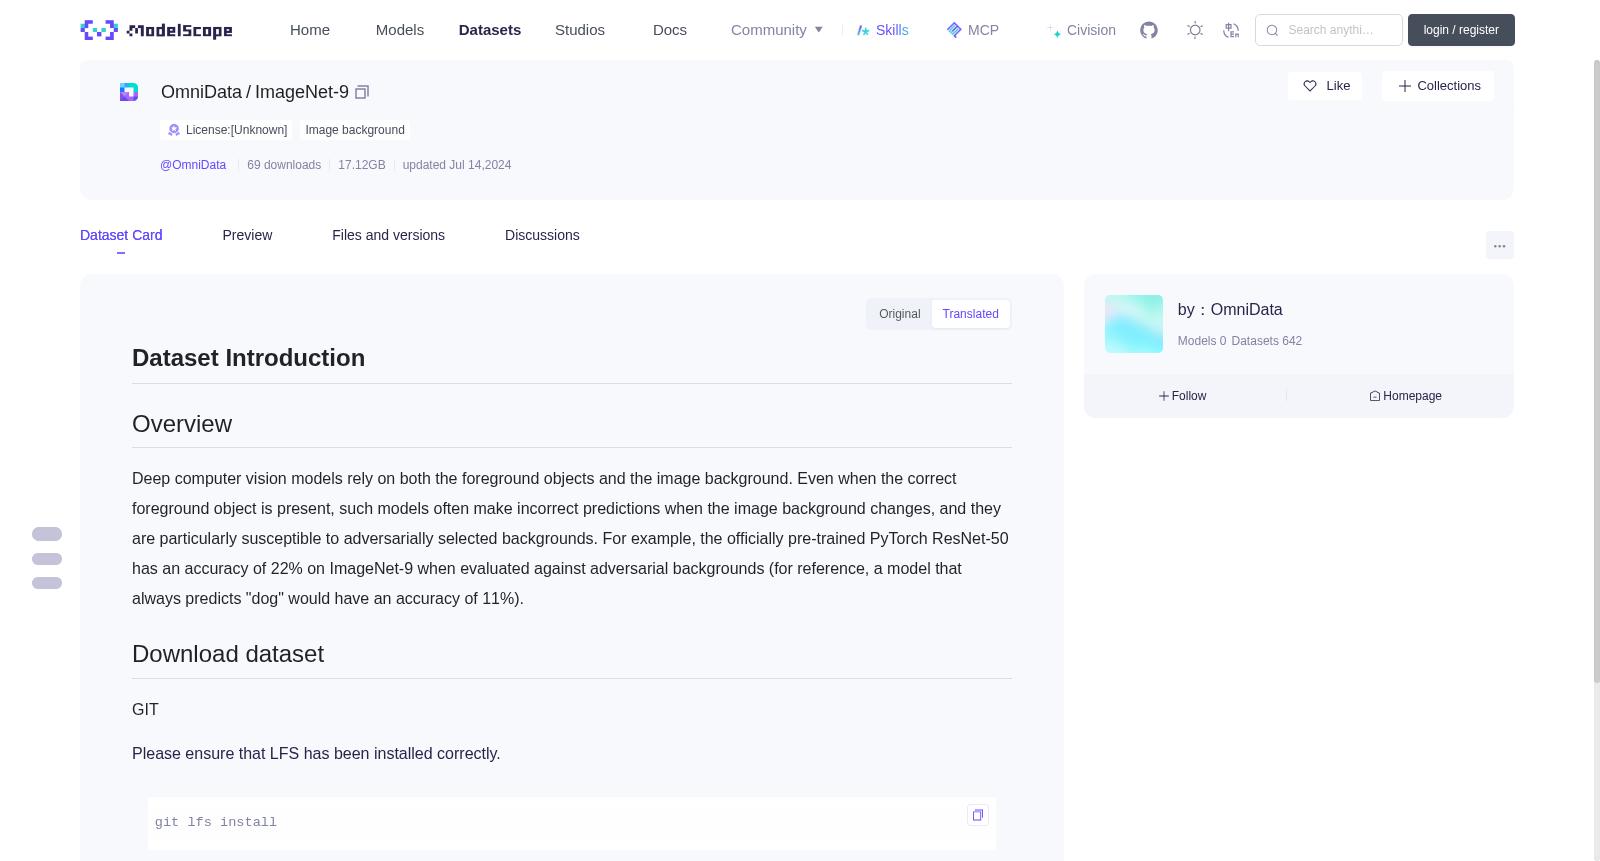Screen dimensions: 1600x861
Task: Open the Files and versions tab
Action: pyautogui.click(x=388, y=235)
